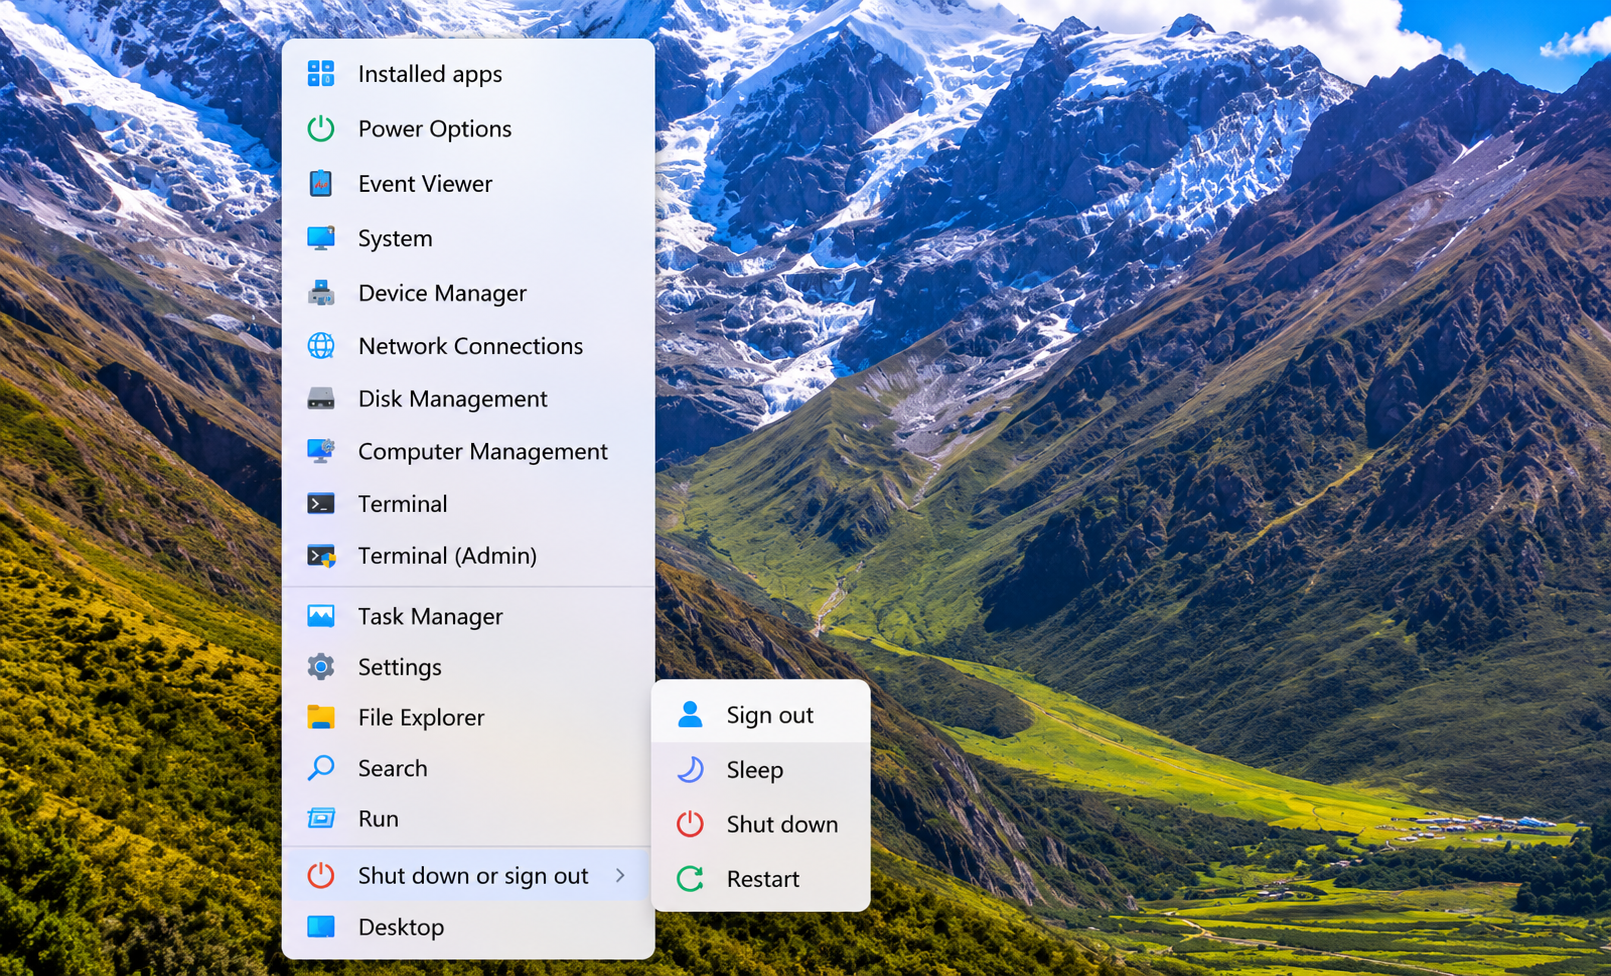Choose Shut down in the submenu
The height and width of the screenshot is (976, 1611).
point(761,824)
